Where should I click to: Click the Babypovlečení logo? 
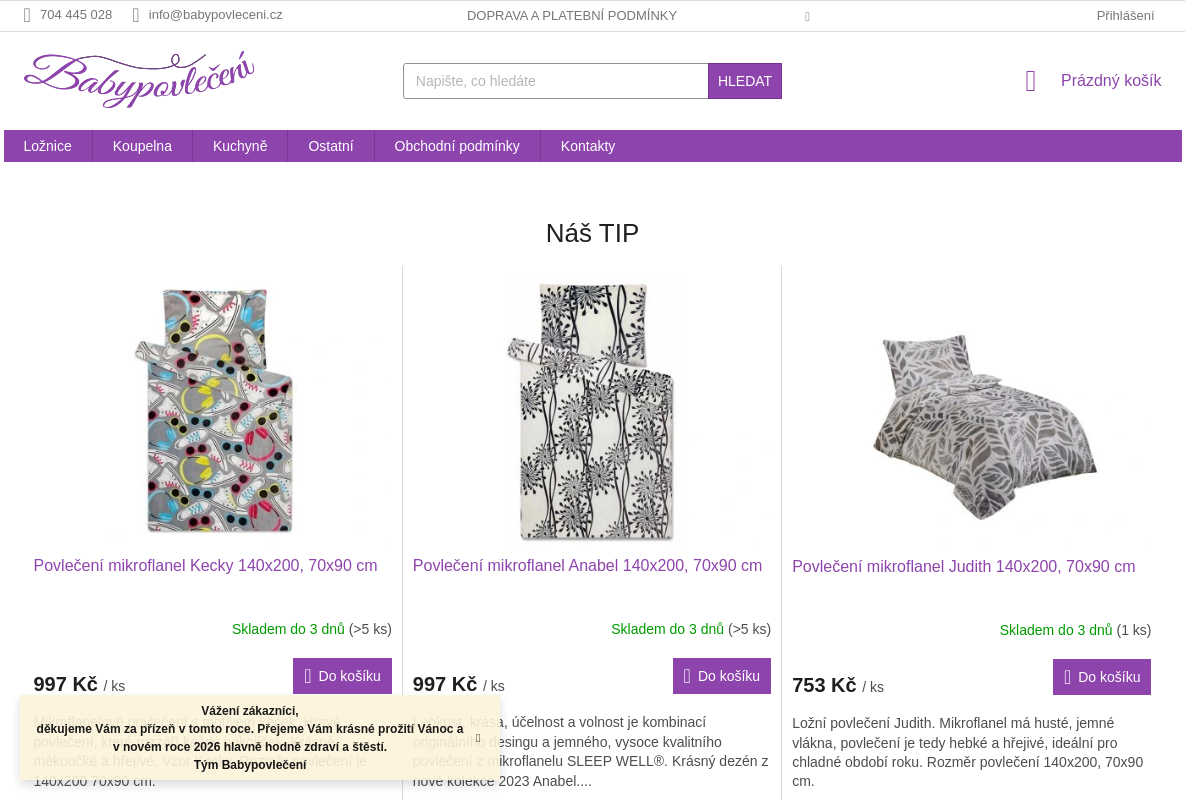click(x=139, y=79)
